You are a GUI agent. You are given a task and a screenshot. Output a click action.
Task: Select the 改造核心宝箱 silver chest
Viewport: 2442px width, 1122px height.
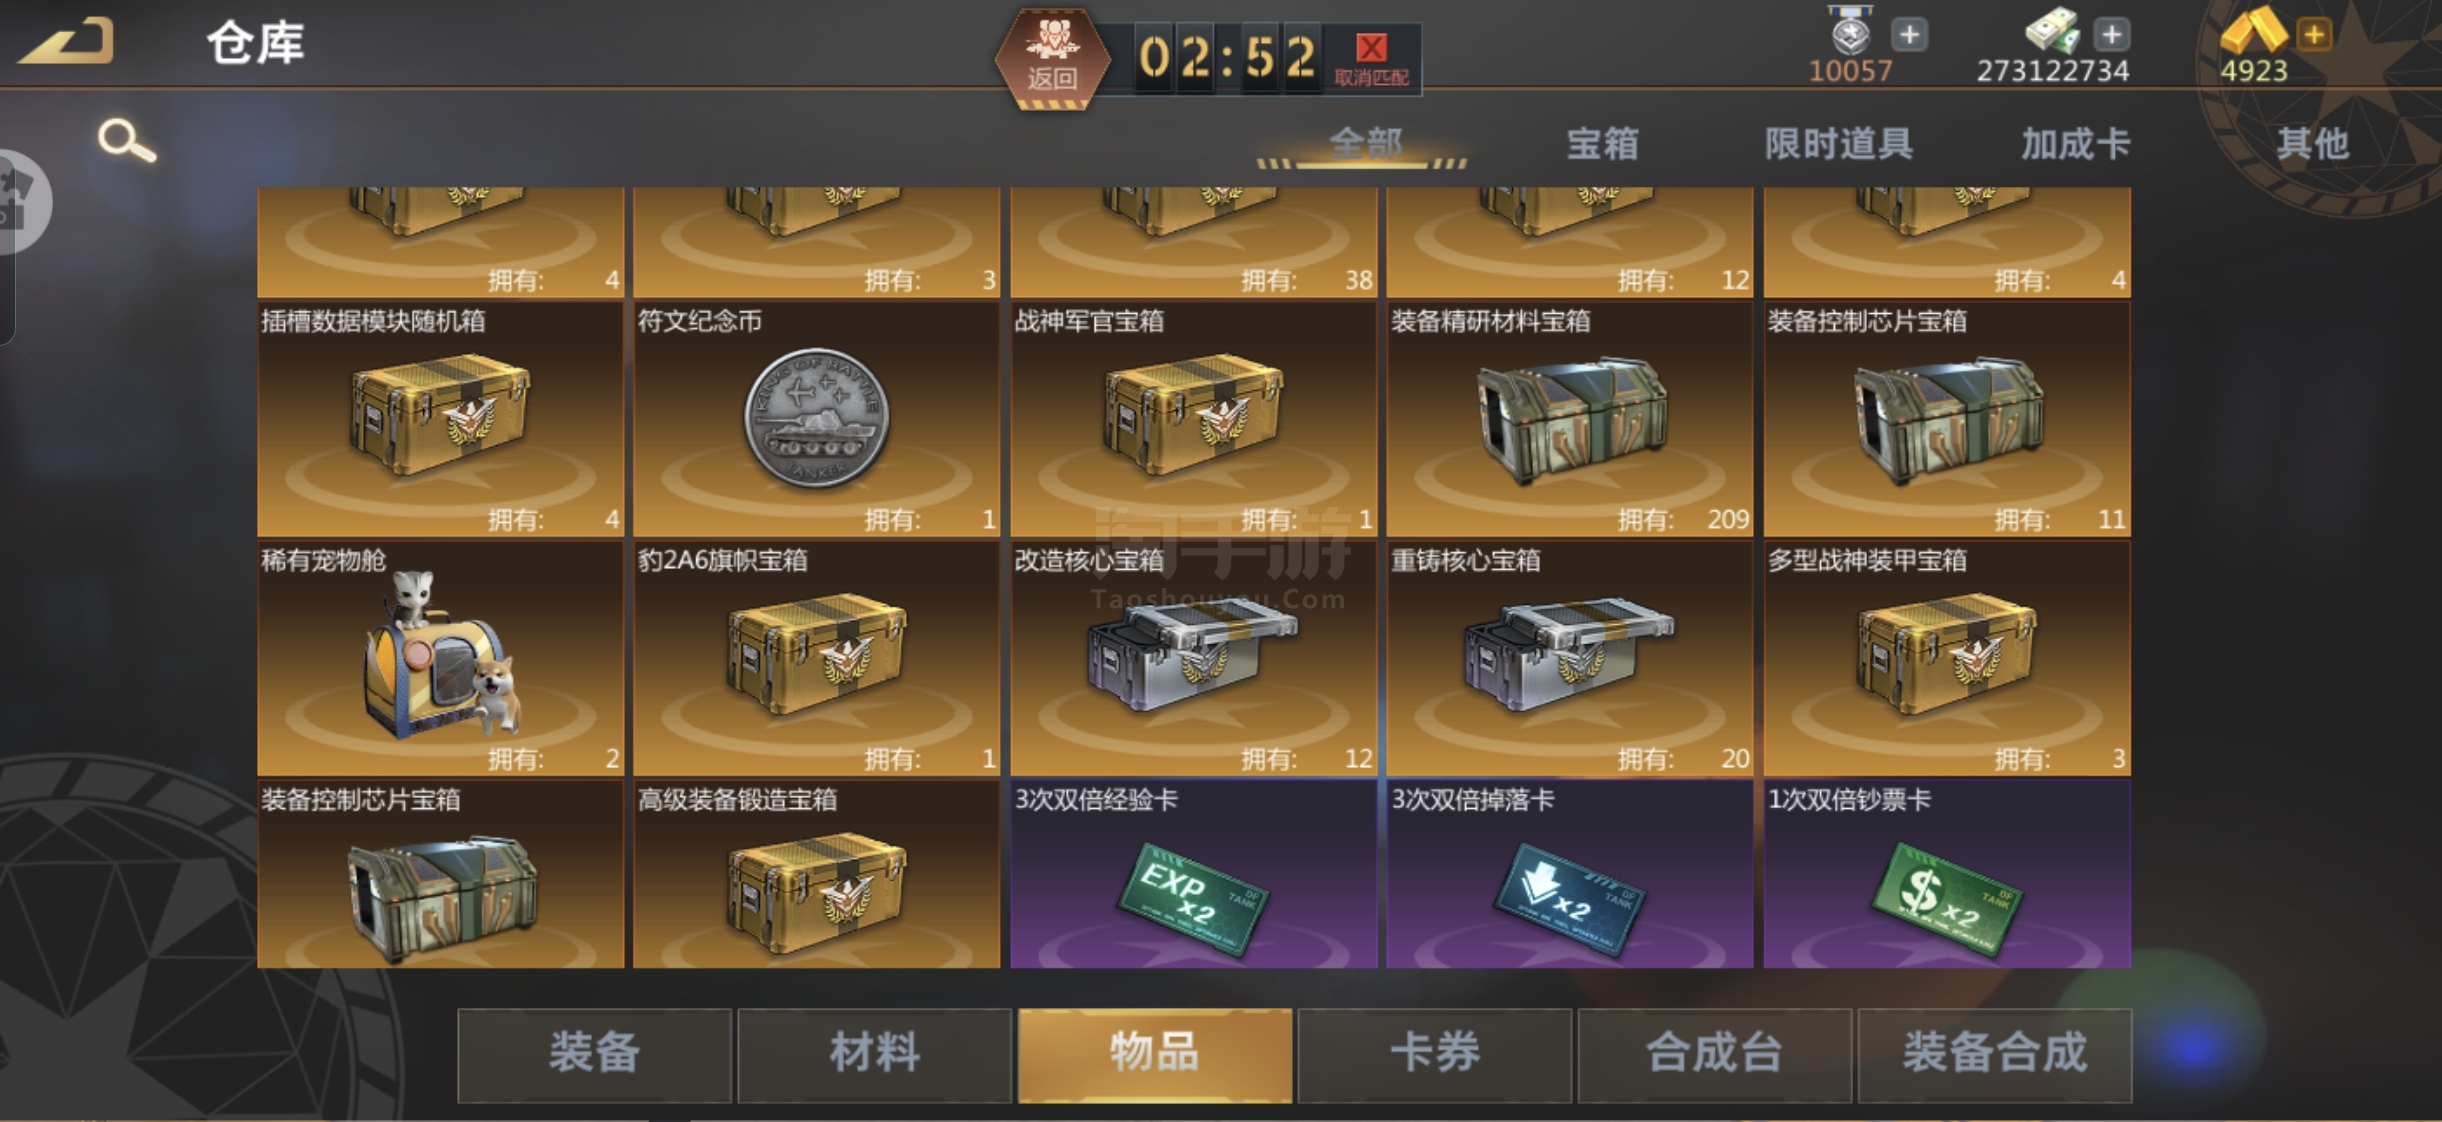1193,658
